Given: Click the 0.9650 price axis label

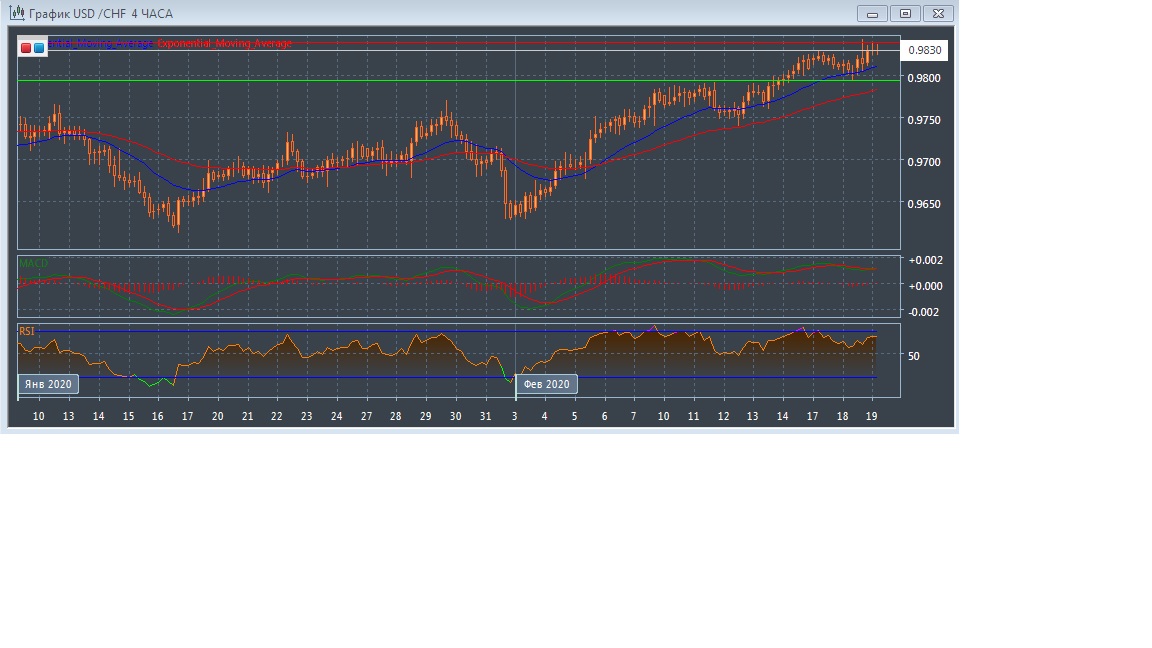Looking at the screenshot, I should coord(924,204).
